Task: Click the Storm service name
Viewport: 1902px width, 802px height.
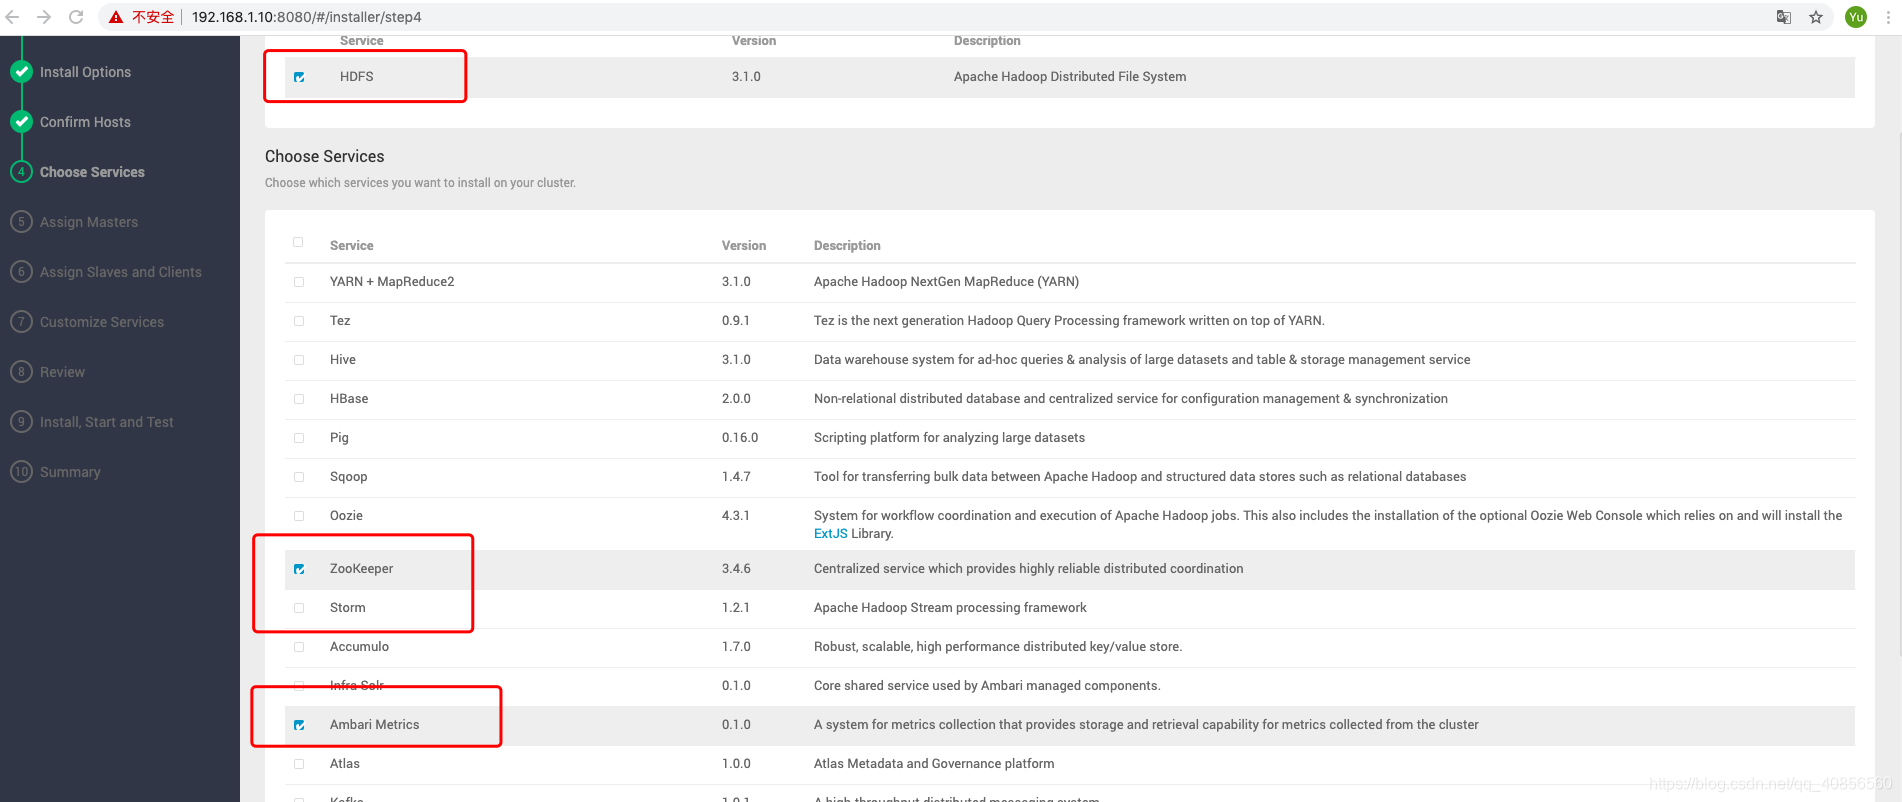Action: coord(347,608)
